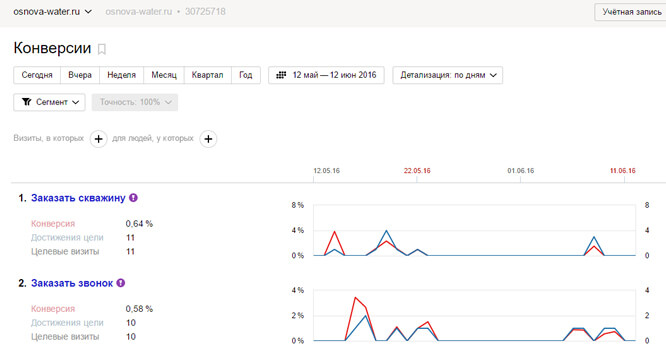Open the Детализация: по дням dropdown

click(448, 75)
